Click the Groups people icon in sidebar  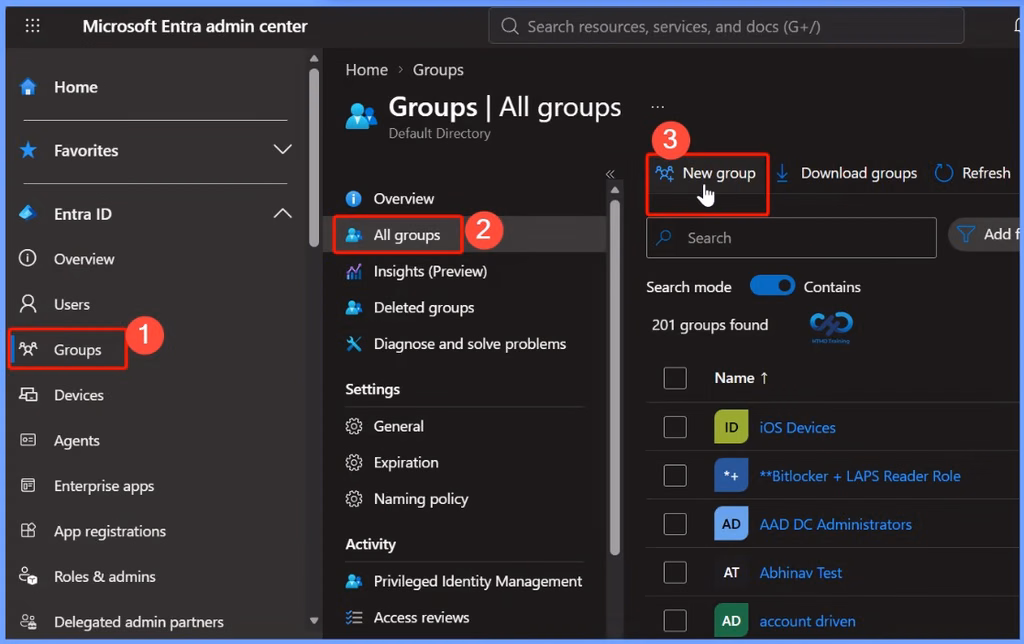coord(28,349)
